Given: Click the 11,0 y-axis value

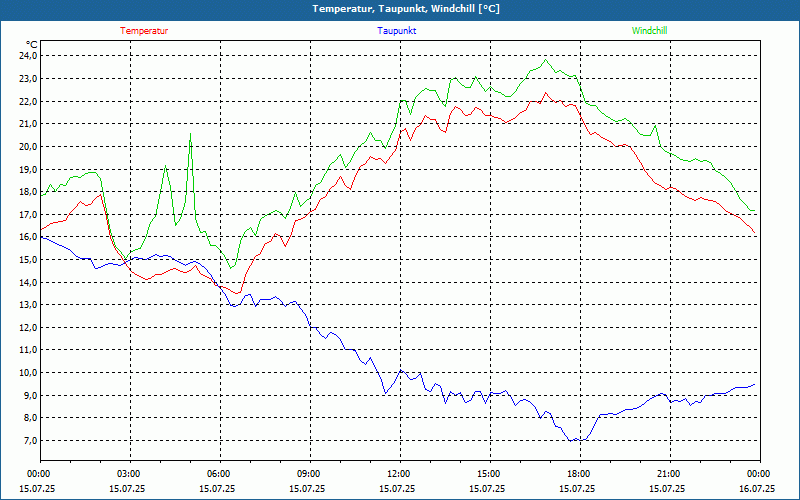Looking at the screenshot, I should coord(29,350).
